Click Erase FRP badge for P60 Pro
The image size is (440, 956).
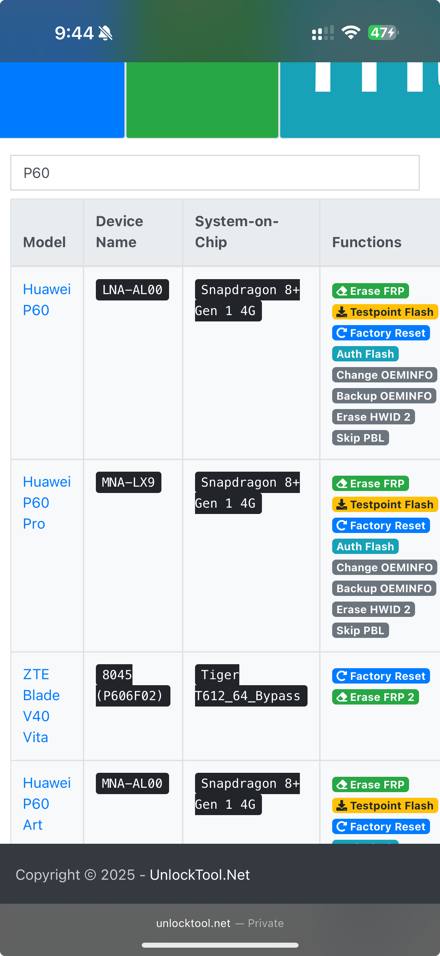(371, 483)
